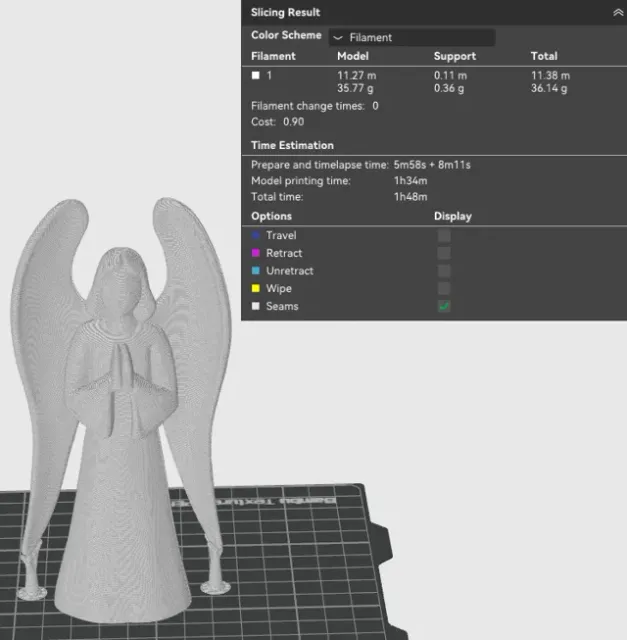Viewport: 627px width, 640px height.
Task: Click the Slicing Result header title
Action: click(x=285, y=12)
